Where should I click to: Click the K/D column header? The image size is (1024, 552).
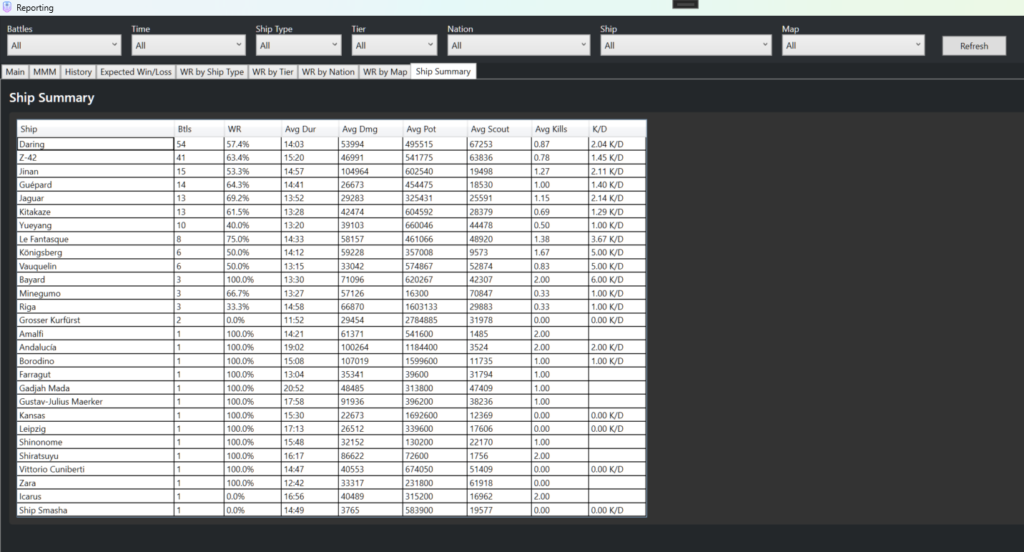pyautogui.click(x=600, y=129)
